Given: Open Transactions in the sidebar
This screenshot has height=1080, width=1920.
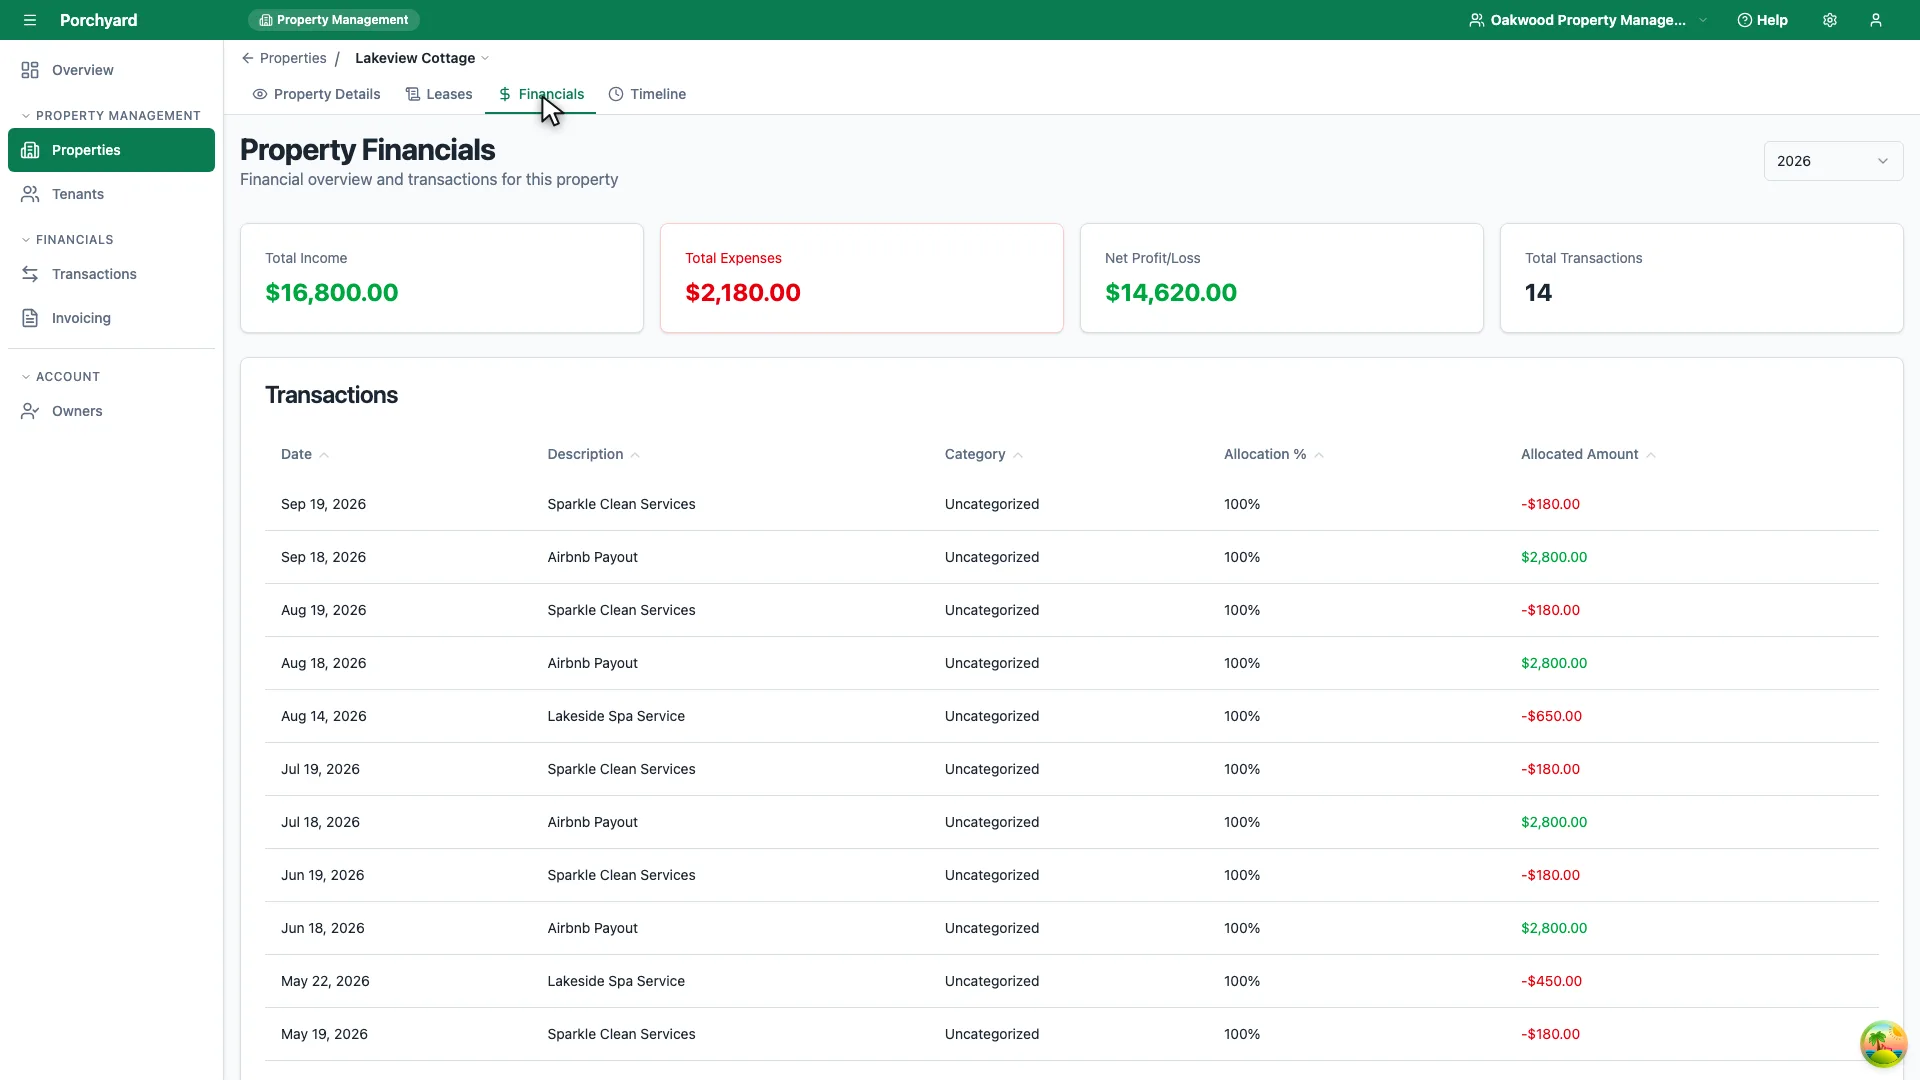Looking at the screenshot, I should (111, 274).
